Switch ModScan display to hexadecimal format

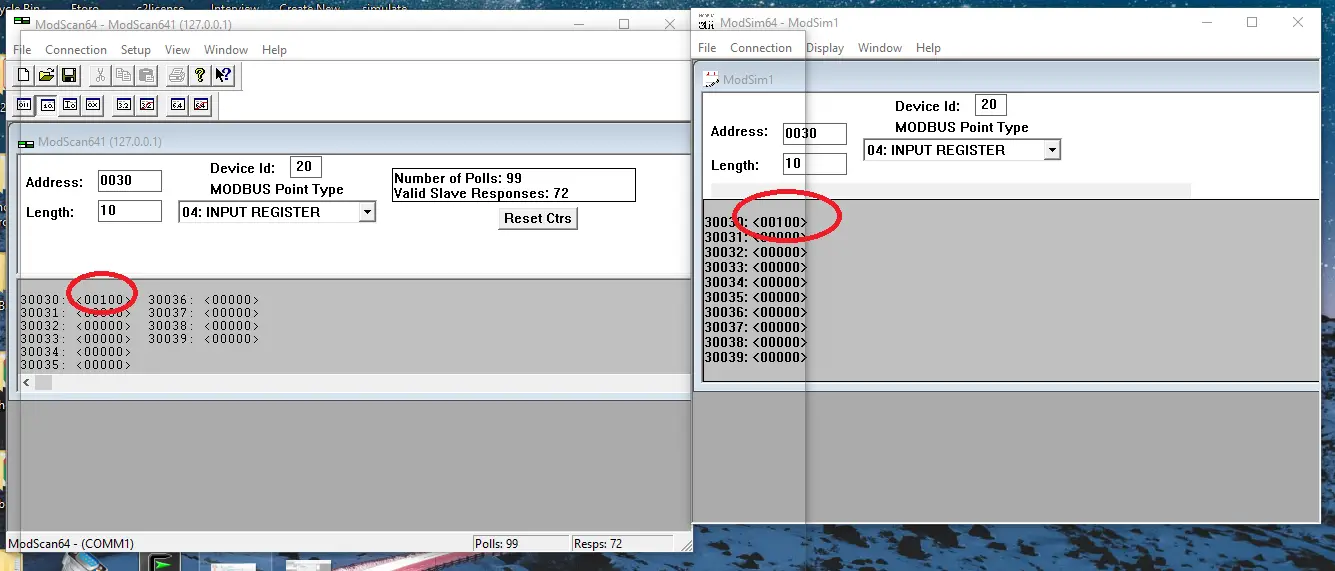(x=93, y=104)
